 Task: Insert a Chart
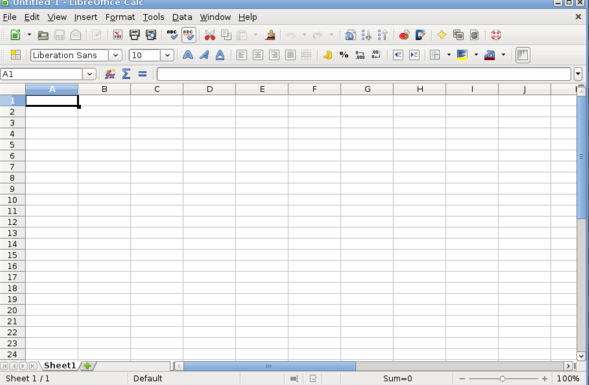click(404, 35)
